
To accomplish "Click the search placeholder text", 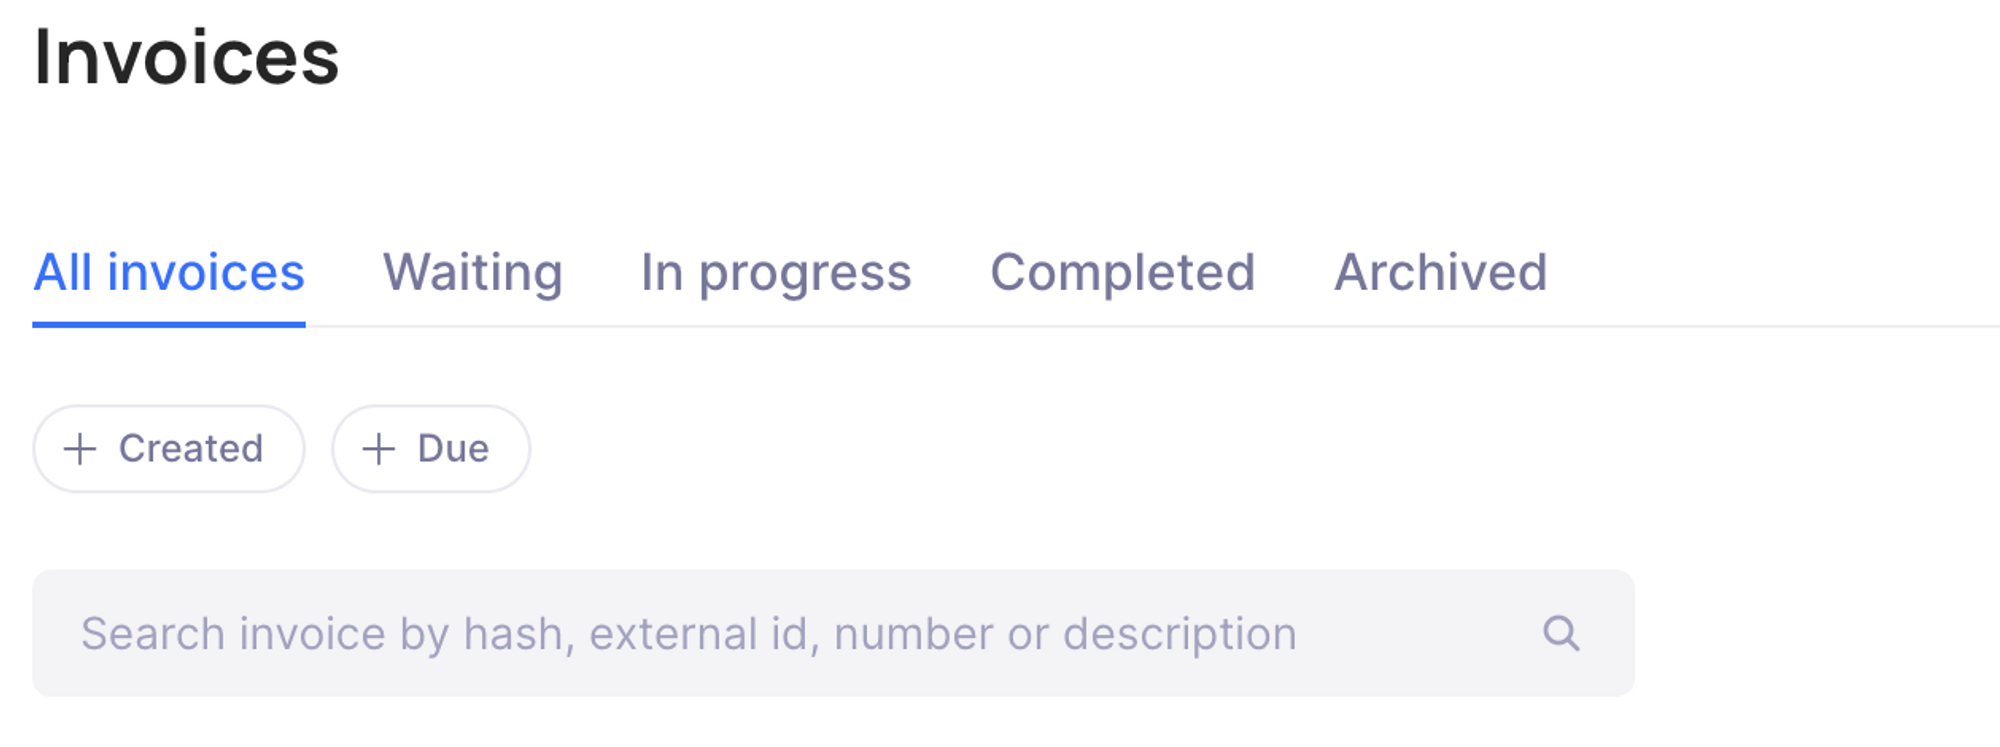I will 688,634.
